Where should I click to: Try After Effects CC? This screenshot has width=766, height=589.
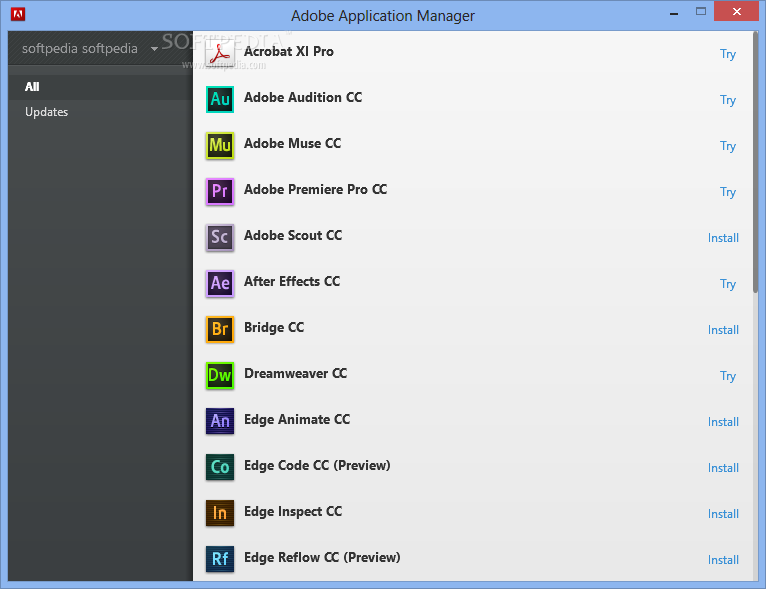pos(728,284)
